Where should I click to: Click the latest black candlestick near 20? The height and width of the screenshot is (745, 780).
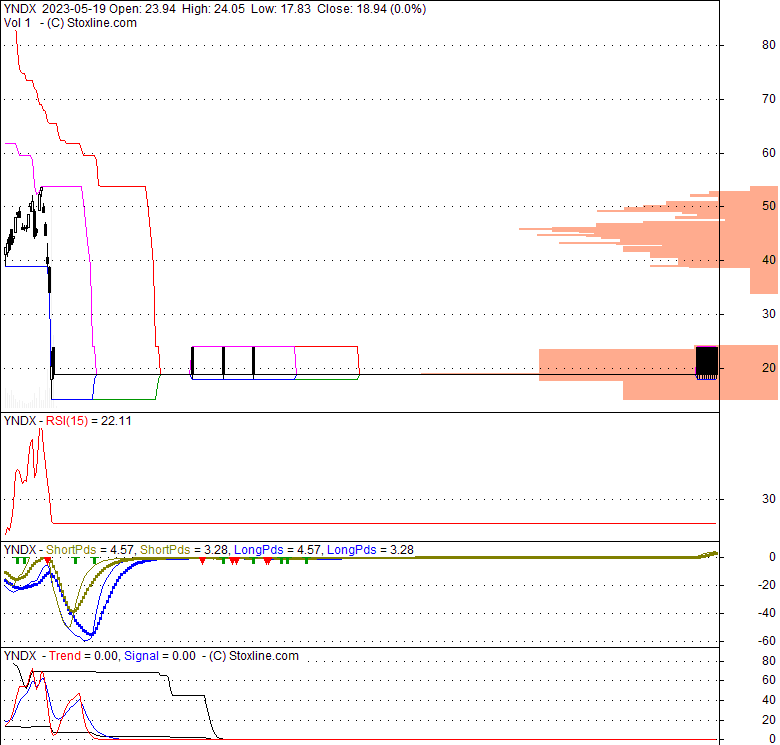706,363
